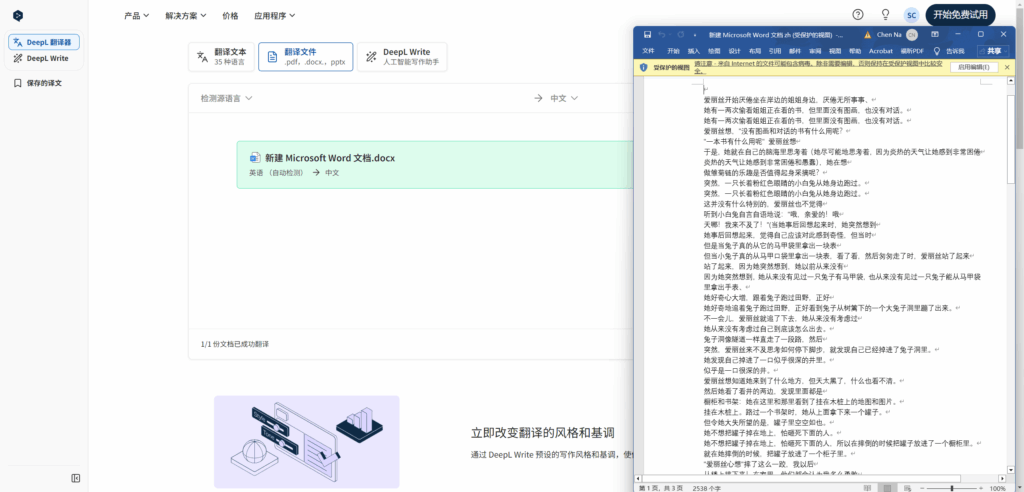Click the lightbulb tips icon in DeepL header
This screenshot has height=492, width=1024.
point(886,14)
